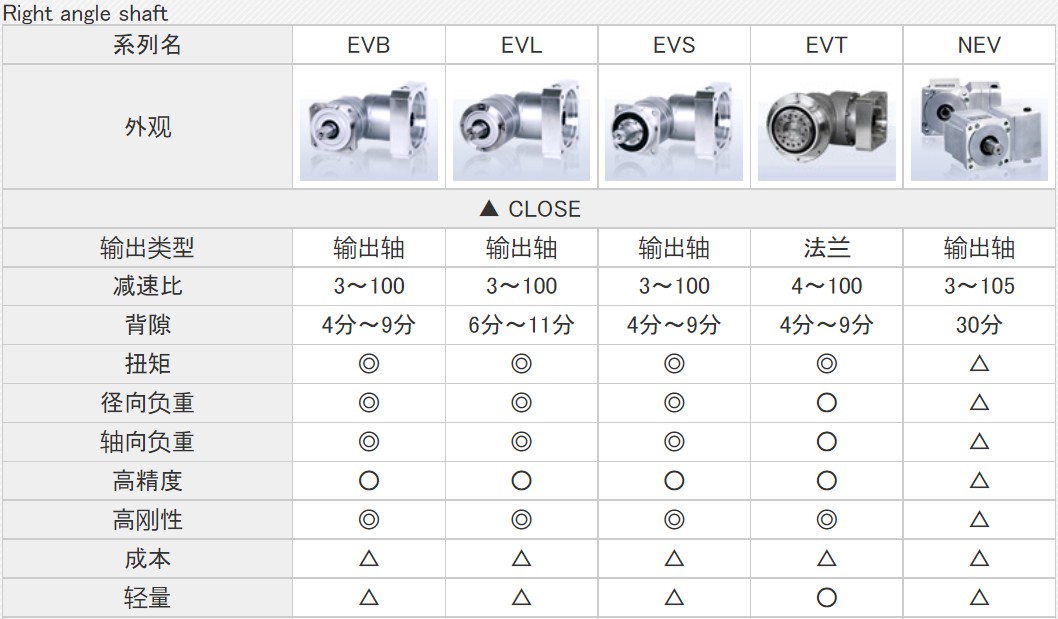Open the EVT flange gearbox image
The image size is (1058, 619).
827,127
